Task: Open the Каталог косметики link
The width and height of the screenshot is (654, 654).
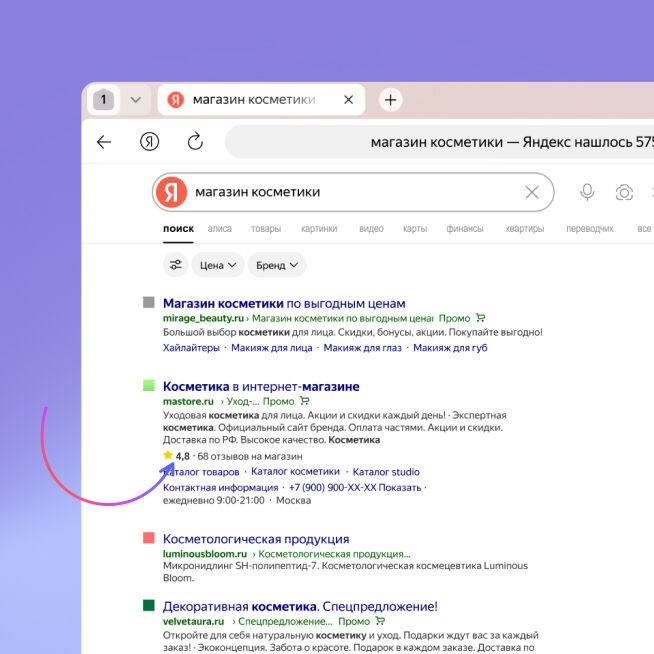Action: coord(295,472)
